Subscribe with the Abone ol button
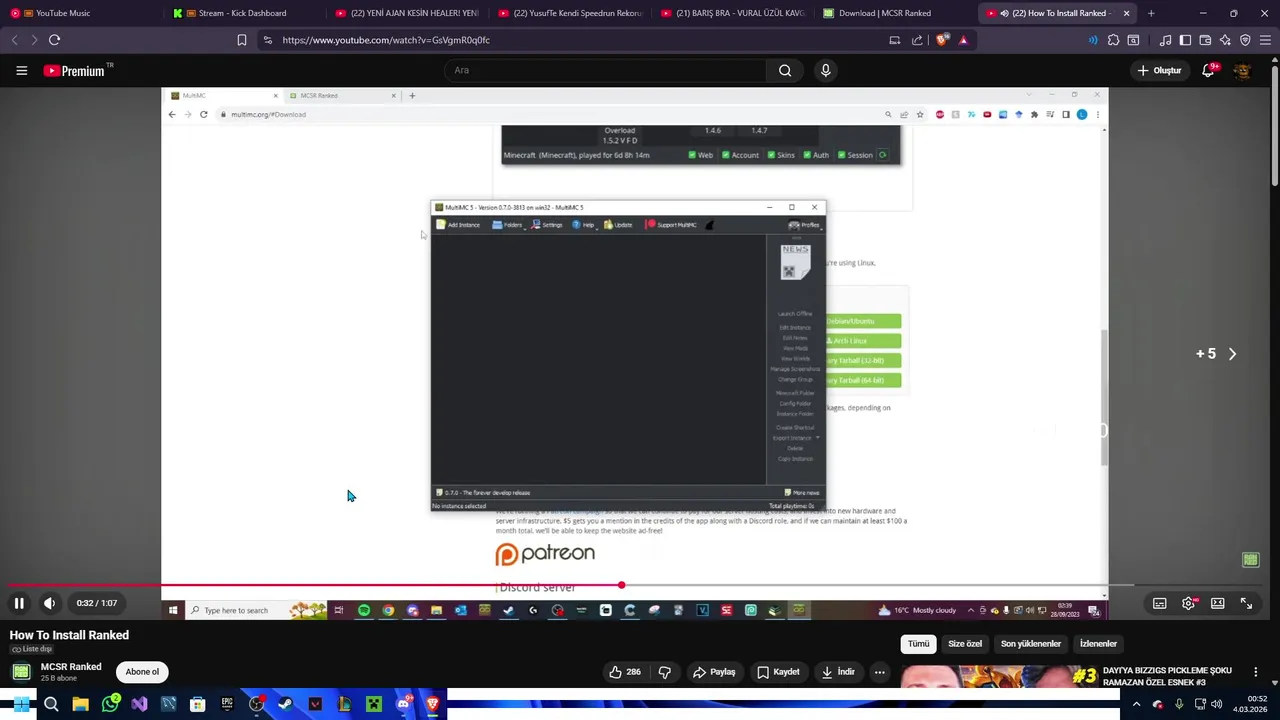Viewport: 1280px width, 720px height. (142, 672)
